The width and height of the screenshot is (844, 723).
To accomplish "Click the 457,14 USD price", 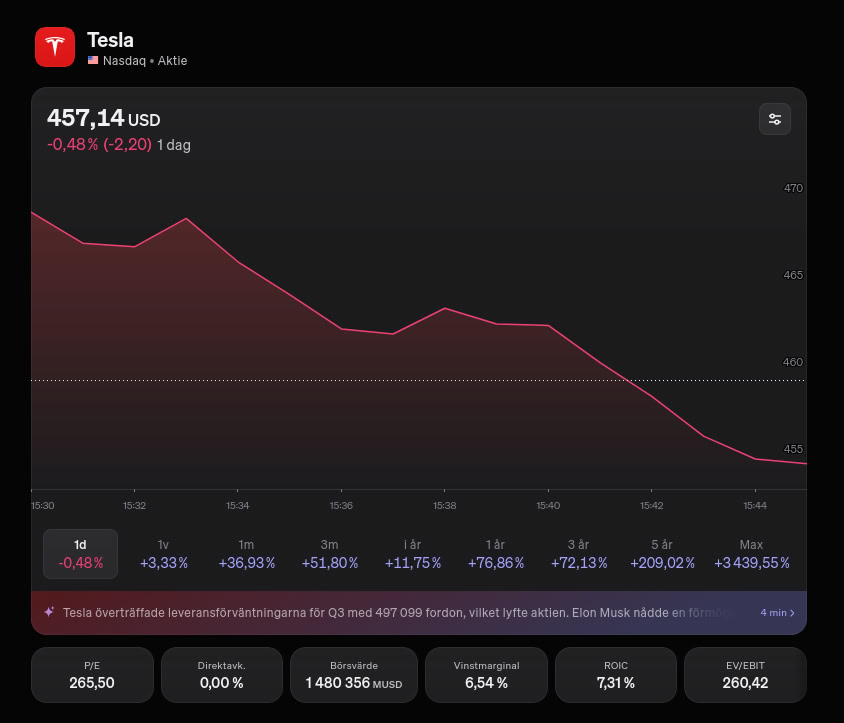I will click(x=104, y=118).
